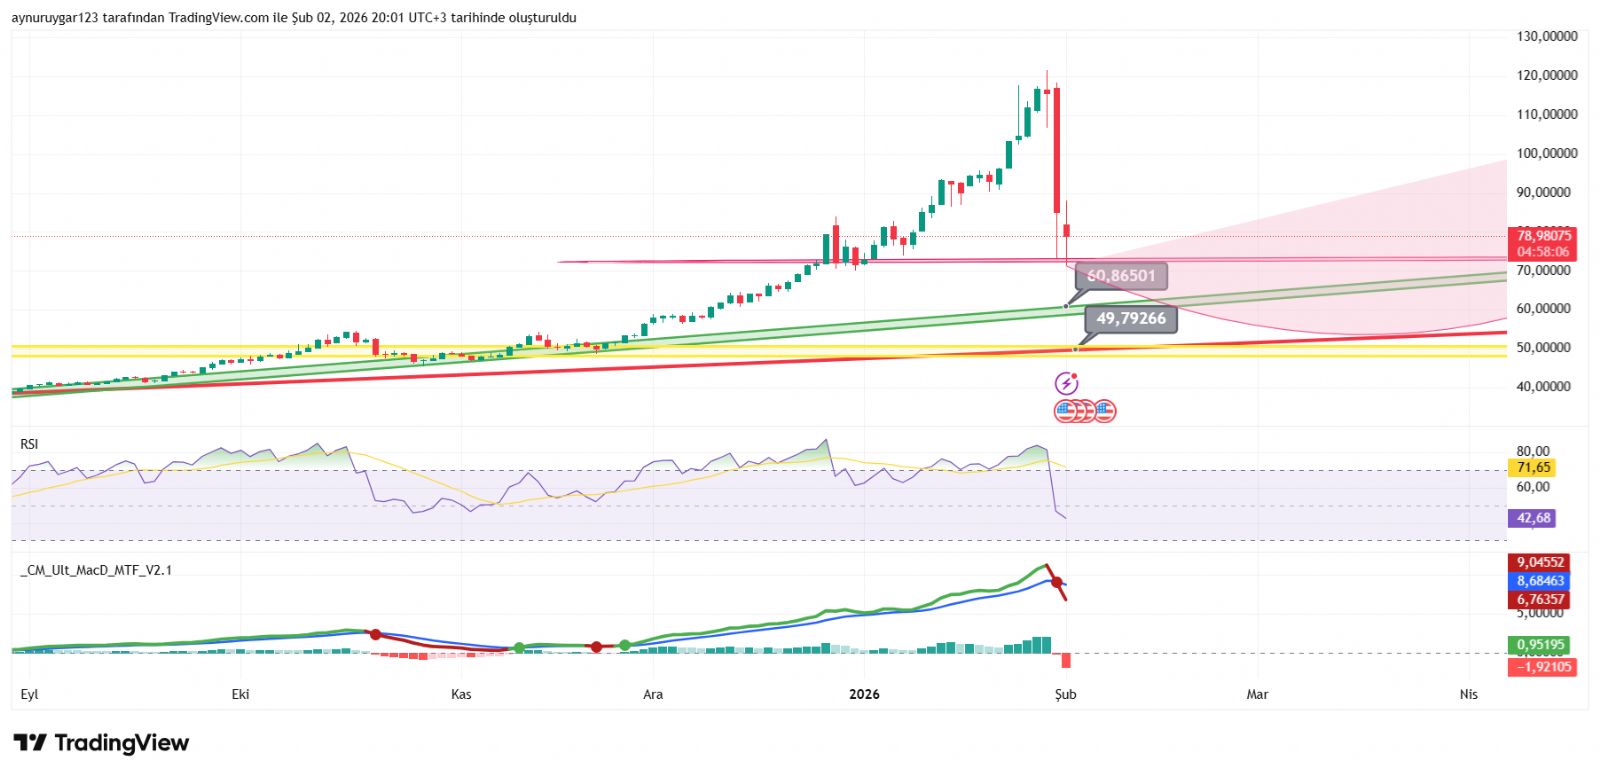Click the yellow 71,65 RSI value label

(1533, 468)
